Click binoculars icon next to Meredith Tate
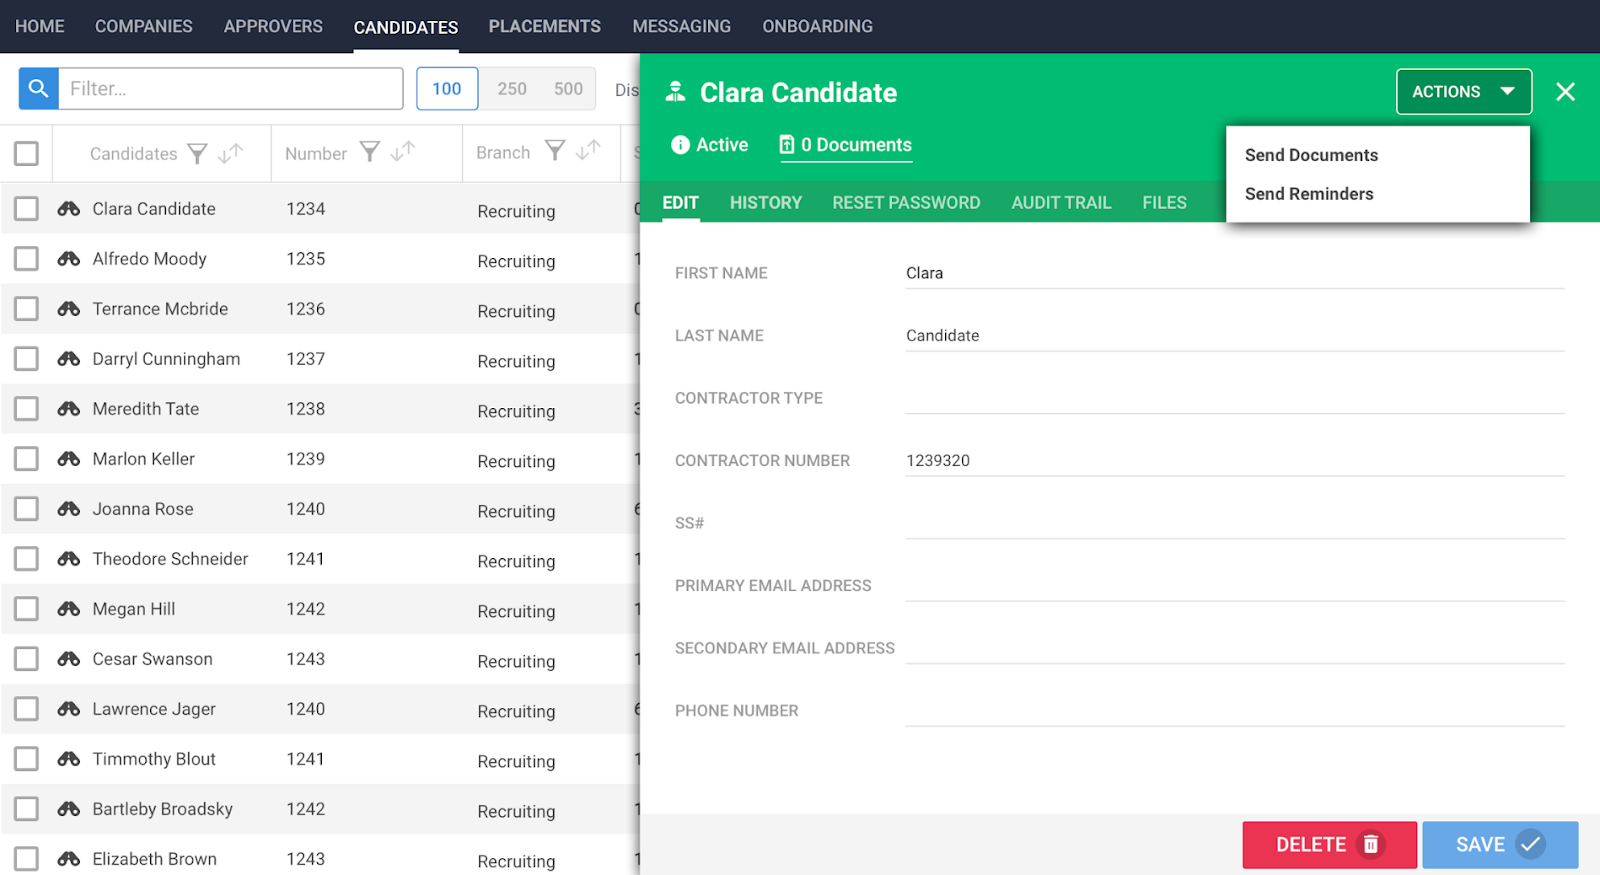 (69, 409)
